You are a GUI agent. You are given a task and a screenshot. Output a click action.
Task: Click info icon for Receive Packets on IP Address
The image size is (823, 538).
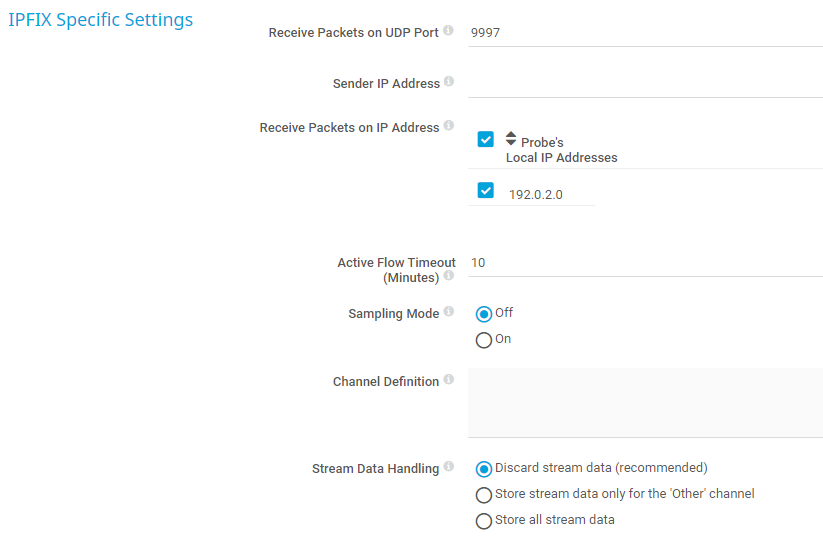pyautogui.click(x=449, y=126)
